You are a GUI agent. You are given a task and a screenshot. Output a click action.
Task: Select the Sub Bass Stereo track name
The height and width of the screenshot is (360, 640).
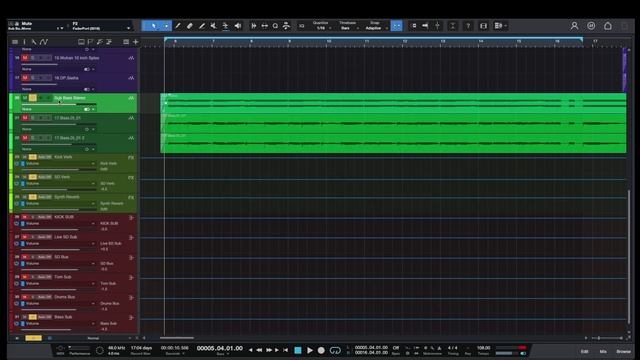click(70, 98)
